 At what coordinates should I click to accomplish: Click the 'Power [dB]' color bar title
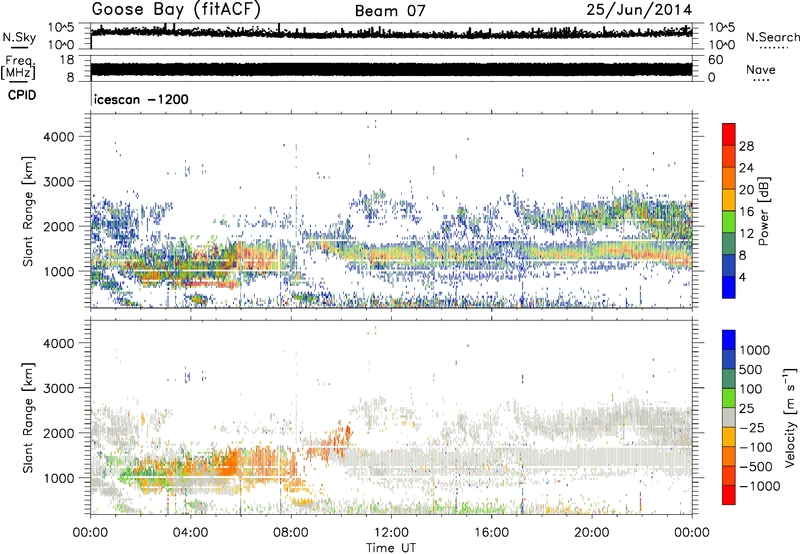click(763, 211)
